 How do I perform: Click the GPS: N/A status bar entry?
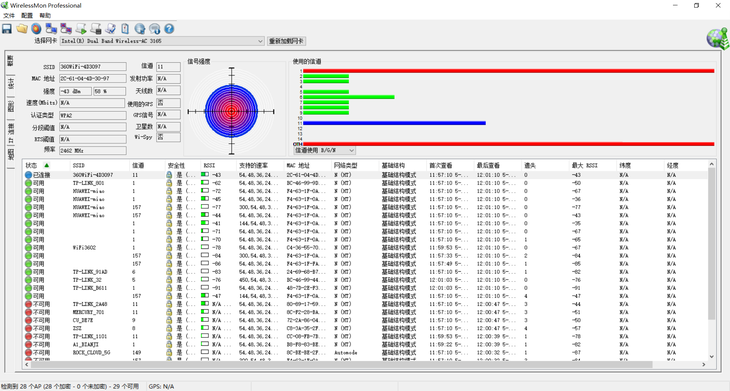tap(162, 386)
